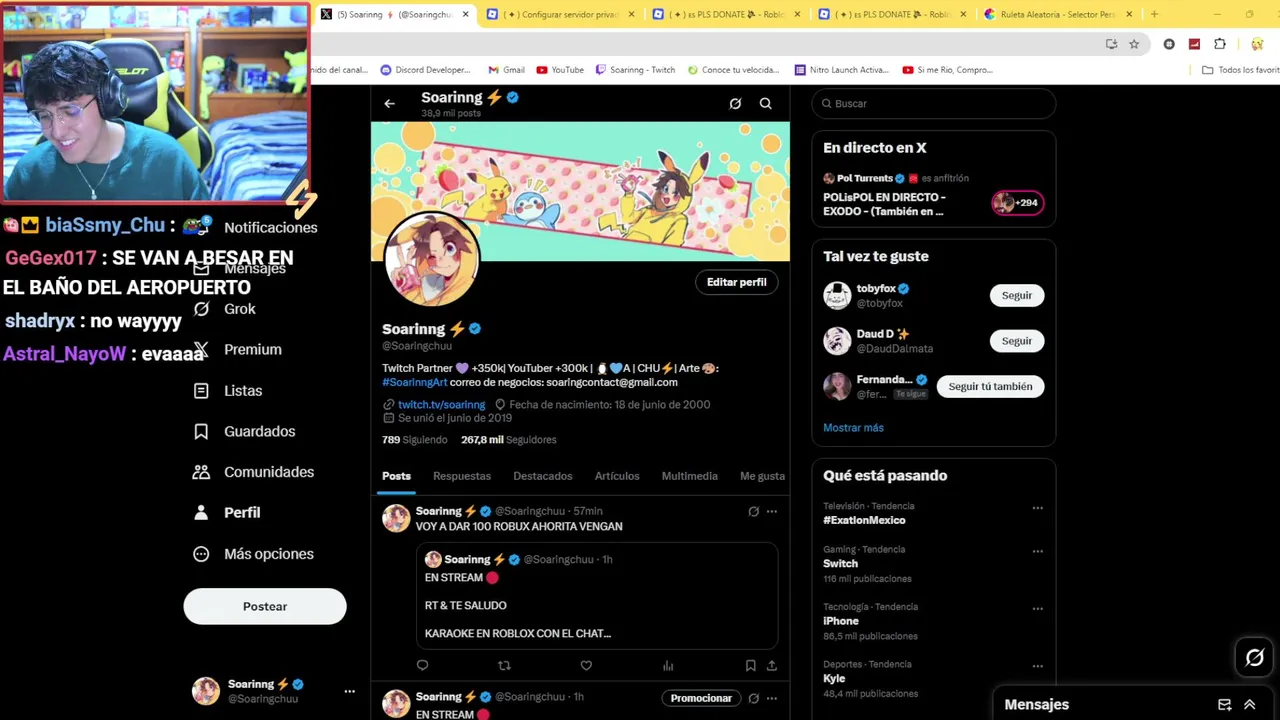Repost the 100 ROBUX post
The image size is (1280, 720).
[504, 665]
